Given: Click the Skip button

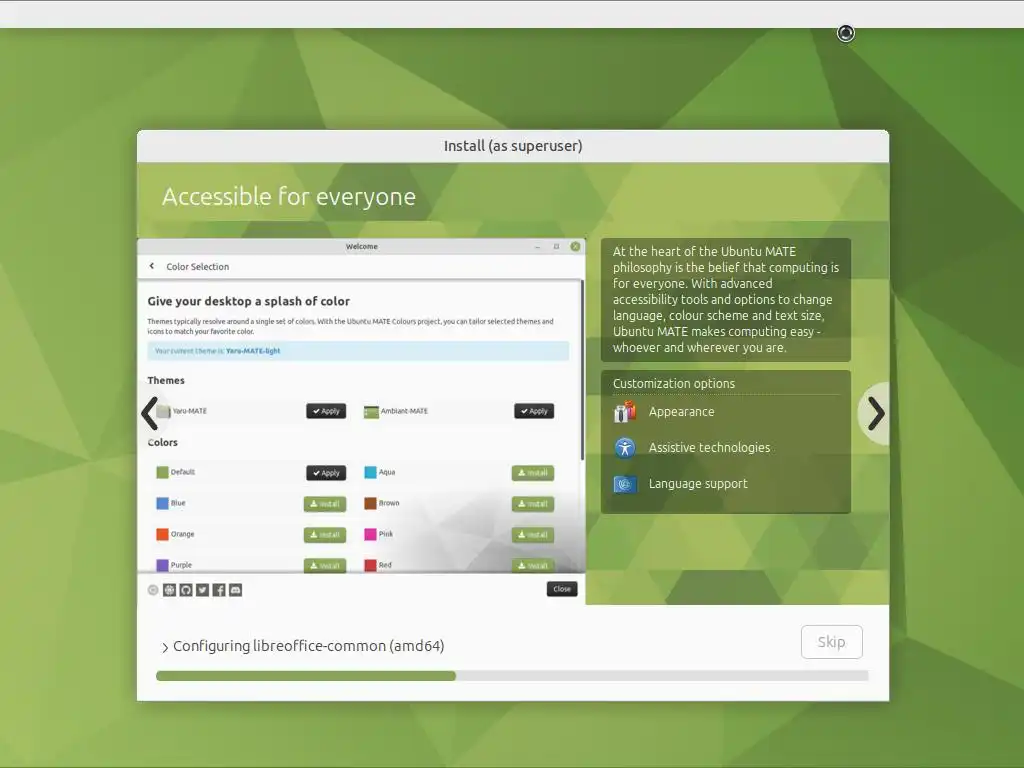Looking at the screenshot, I should (831, 642).
